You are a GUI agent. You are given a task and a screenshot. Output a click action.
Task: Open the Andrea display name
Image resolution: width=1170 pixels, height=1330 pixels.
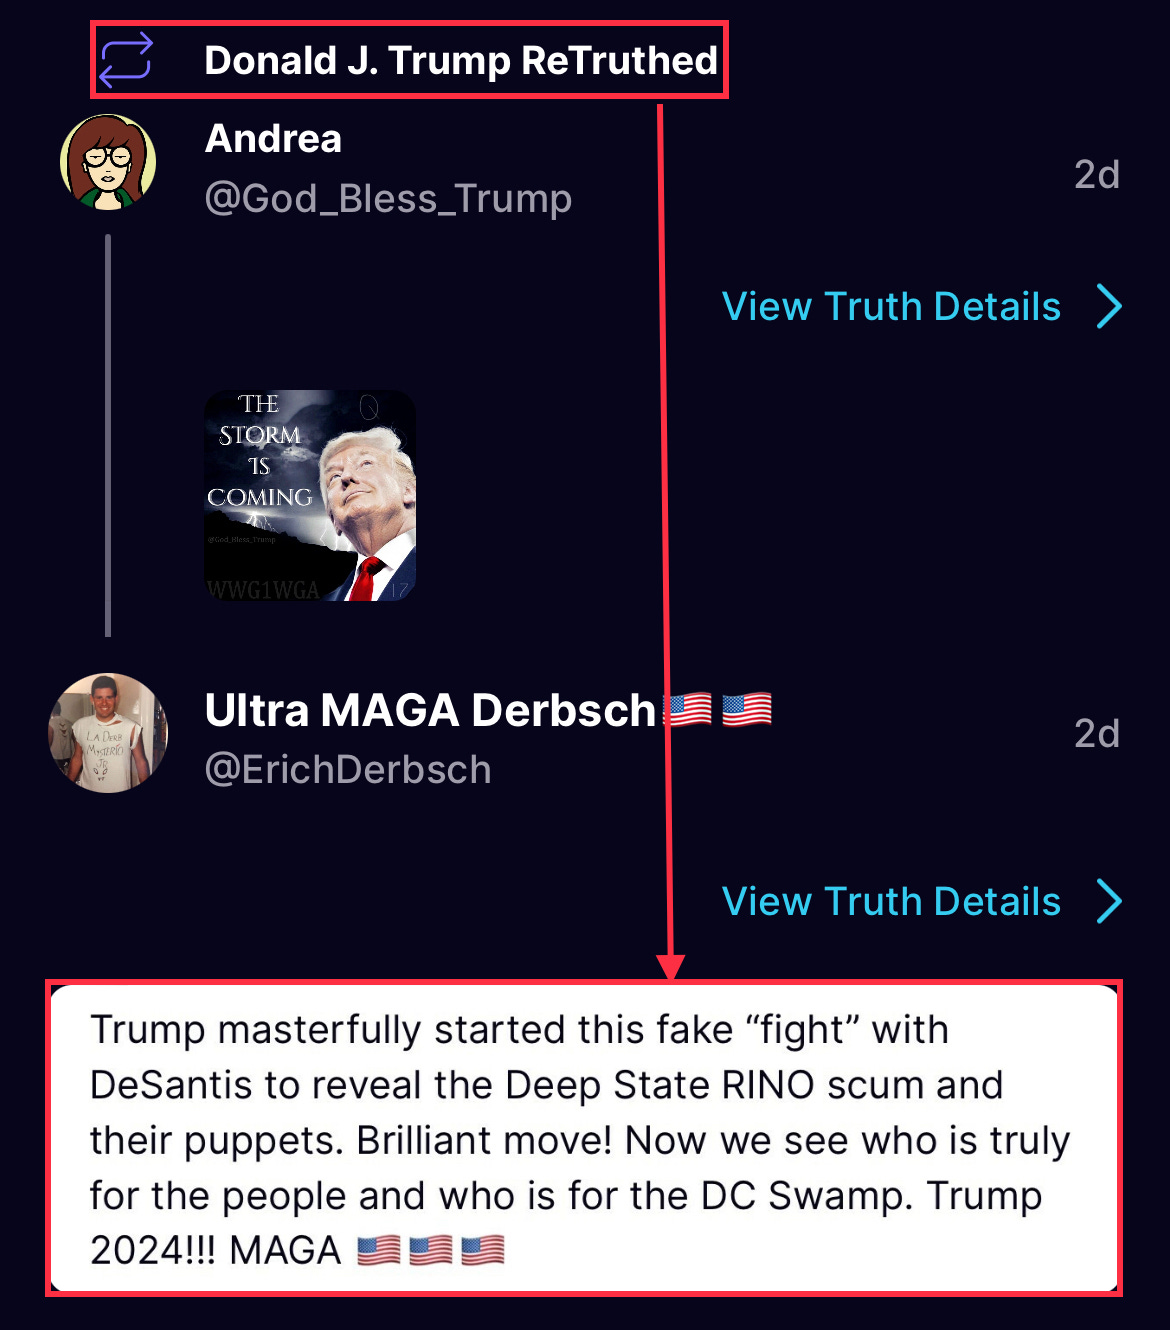273,139
